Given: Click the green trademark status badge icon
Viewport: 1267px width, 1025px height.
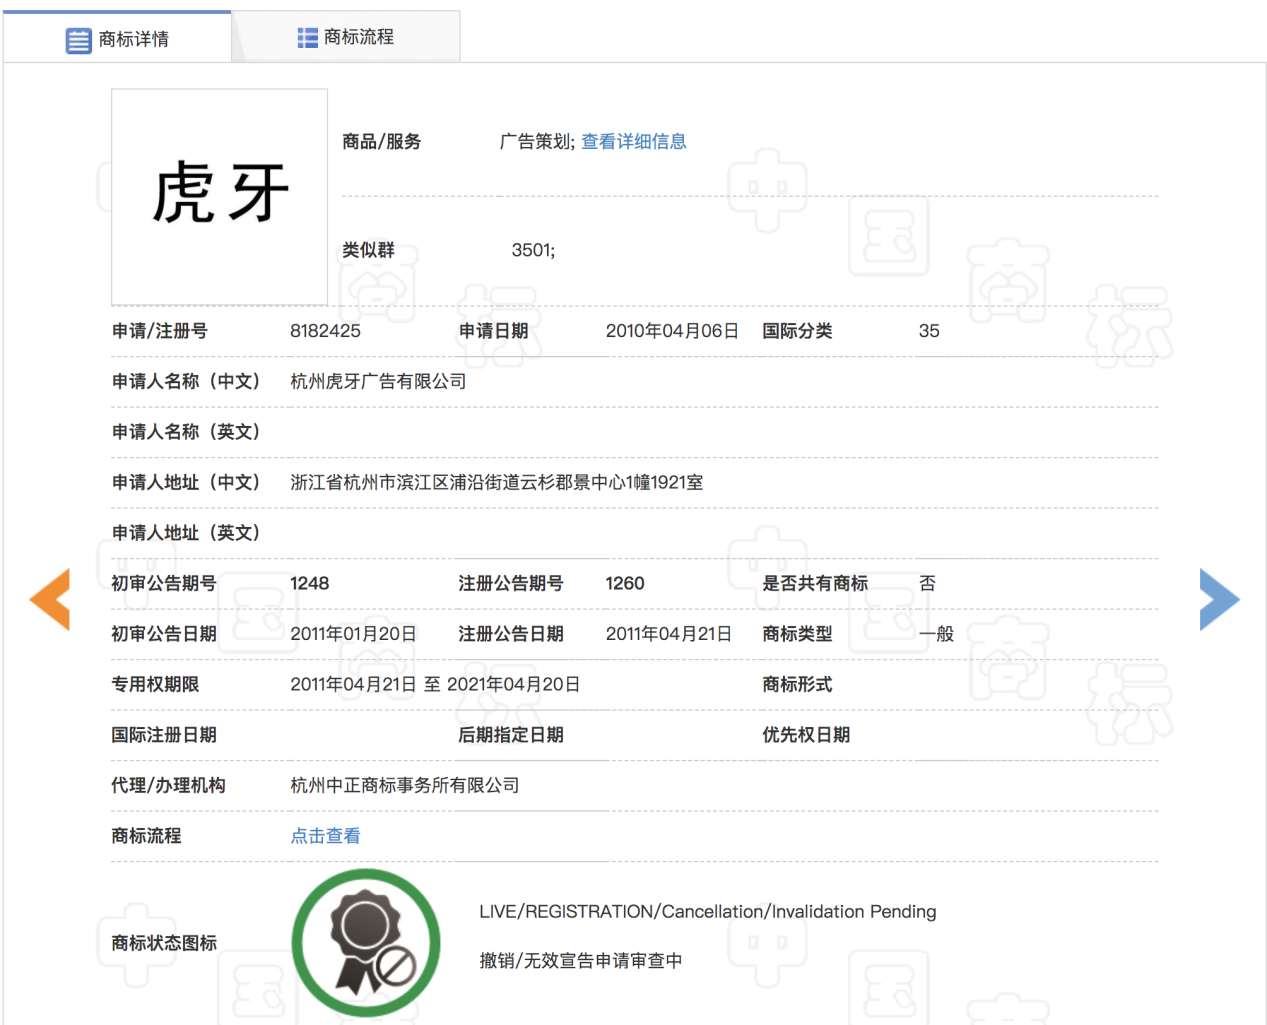Looking at the screenshot, I should (366, 942).
